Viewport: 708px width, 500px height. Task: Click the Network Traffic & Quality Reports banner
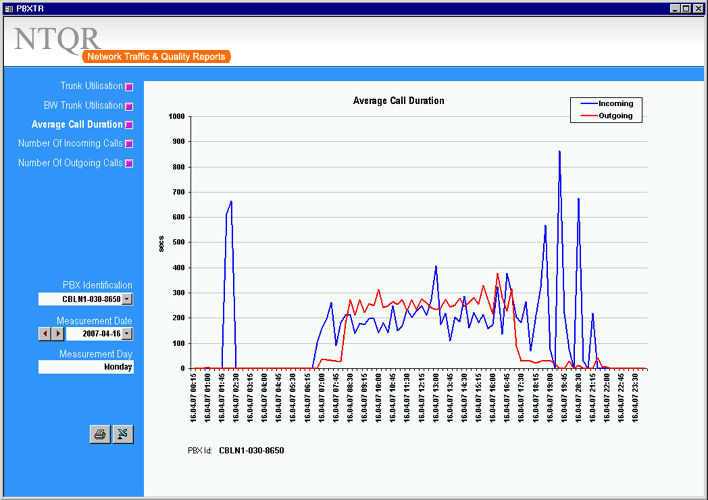coord(157,57)
